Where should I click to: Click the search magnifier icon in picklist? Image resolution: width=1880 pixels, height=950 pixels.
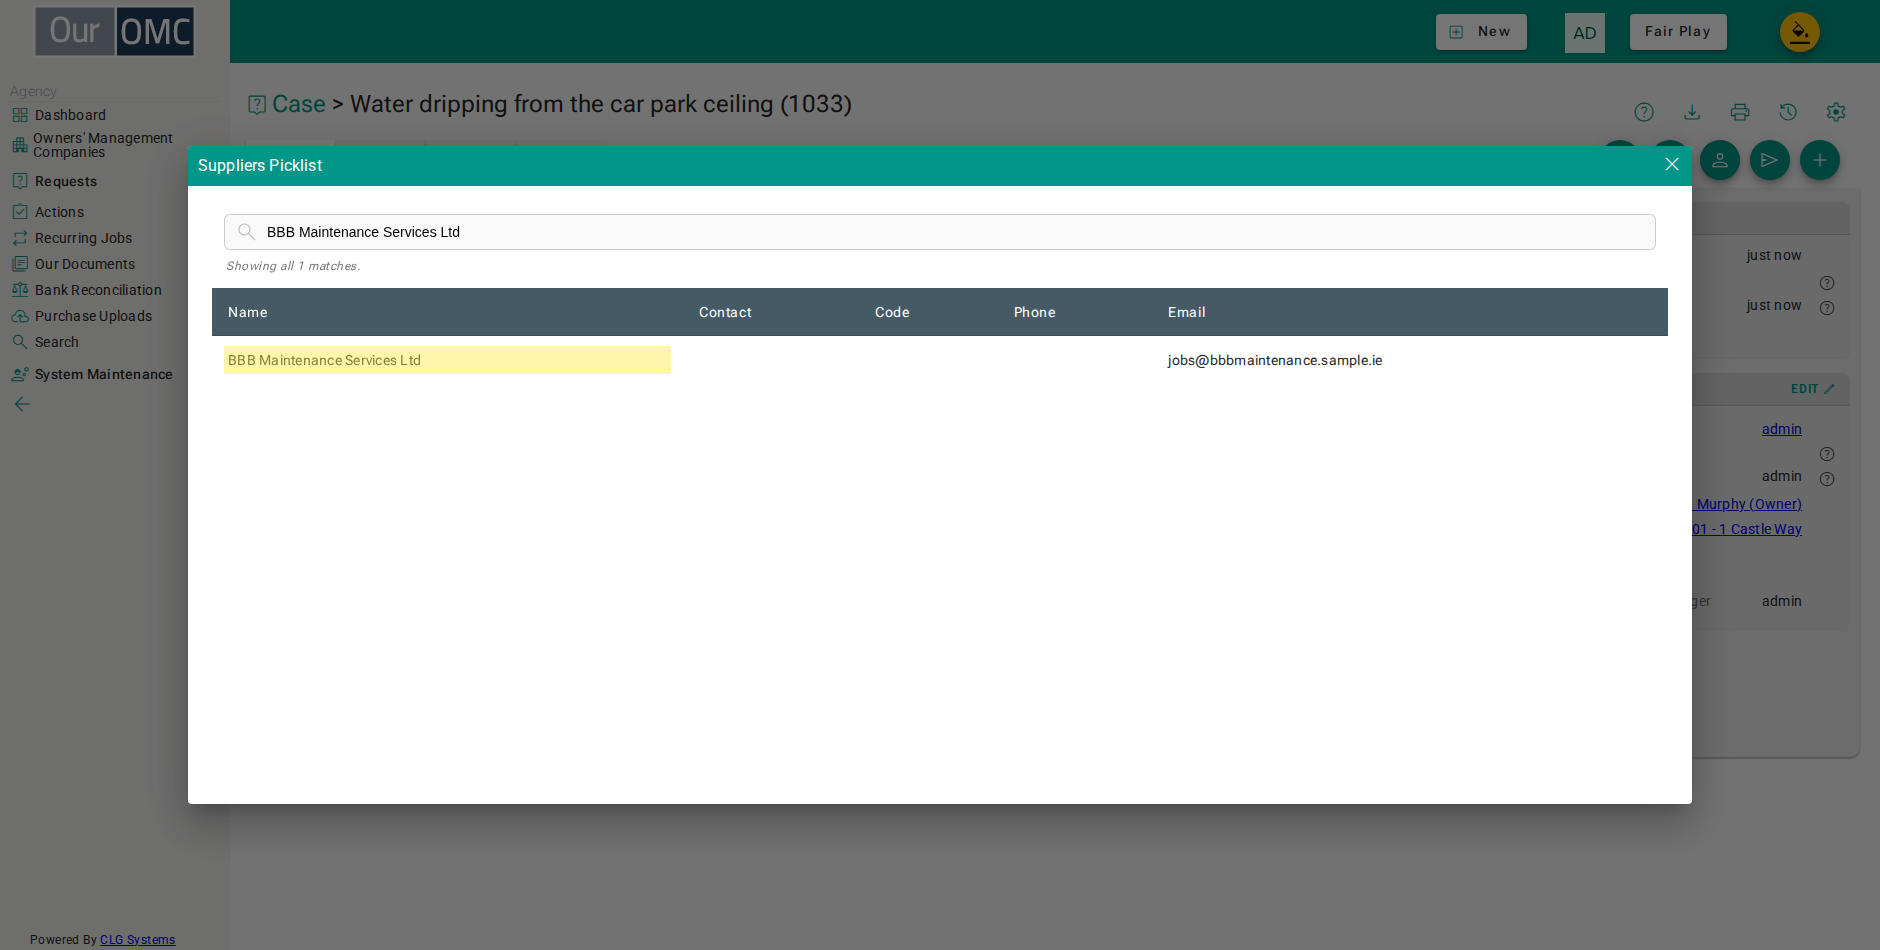tap(246, 232)
